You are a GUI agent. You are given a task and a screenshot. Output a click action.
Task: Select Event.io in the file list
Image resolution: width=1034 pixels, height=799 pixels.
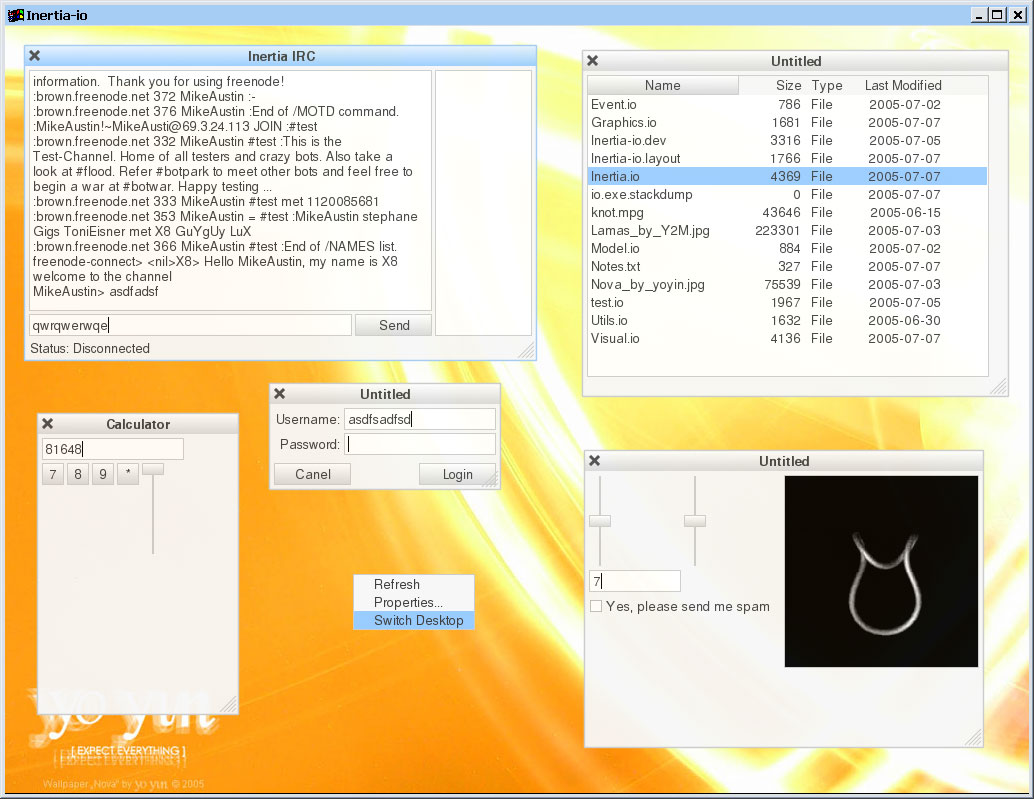coord(787,104)
